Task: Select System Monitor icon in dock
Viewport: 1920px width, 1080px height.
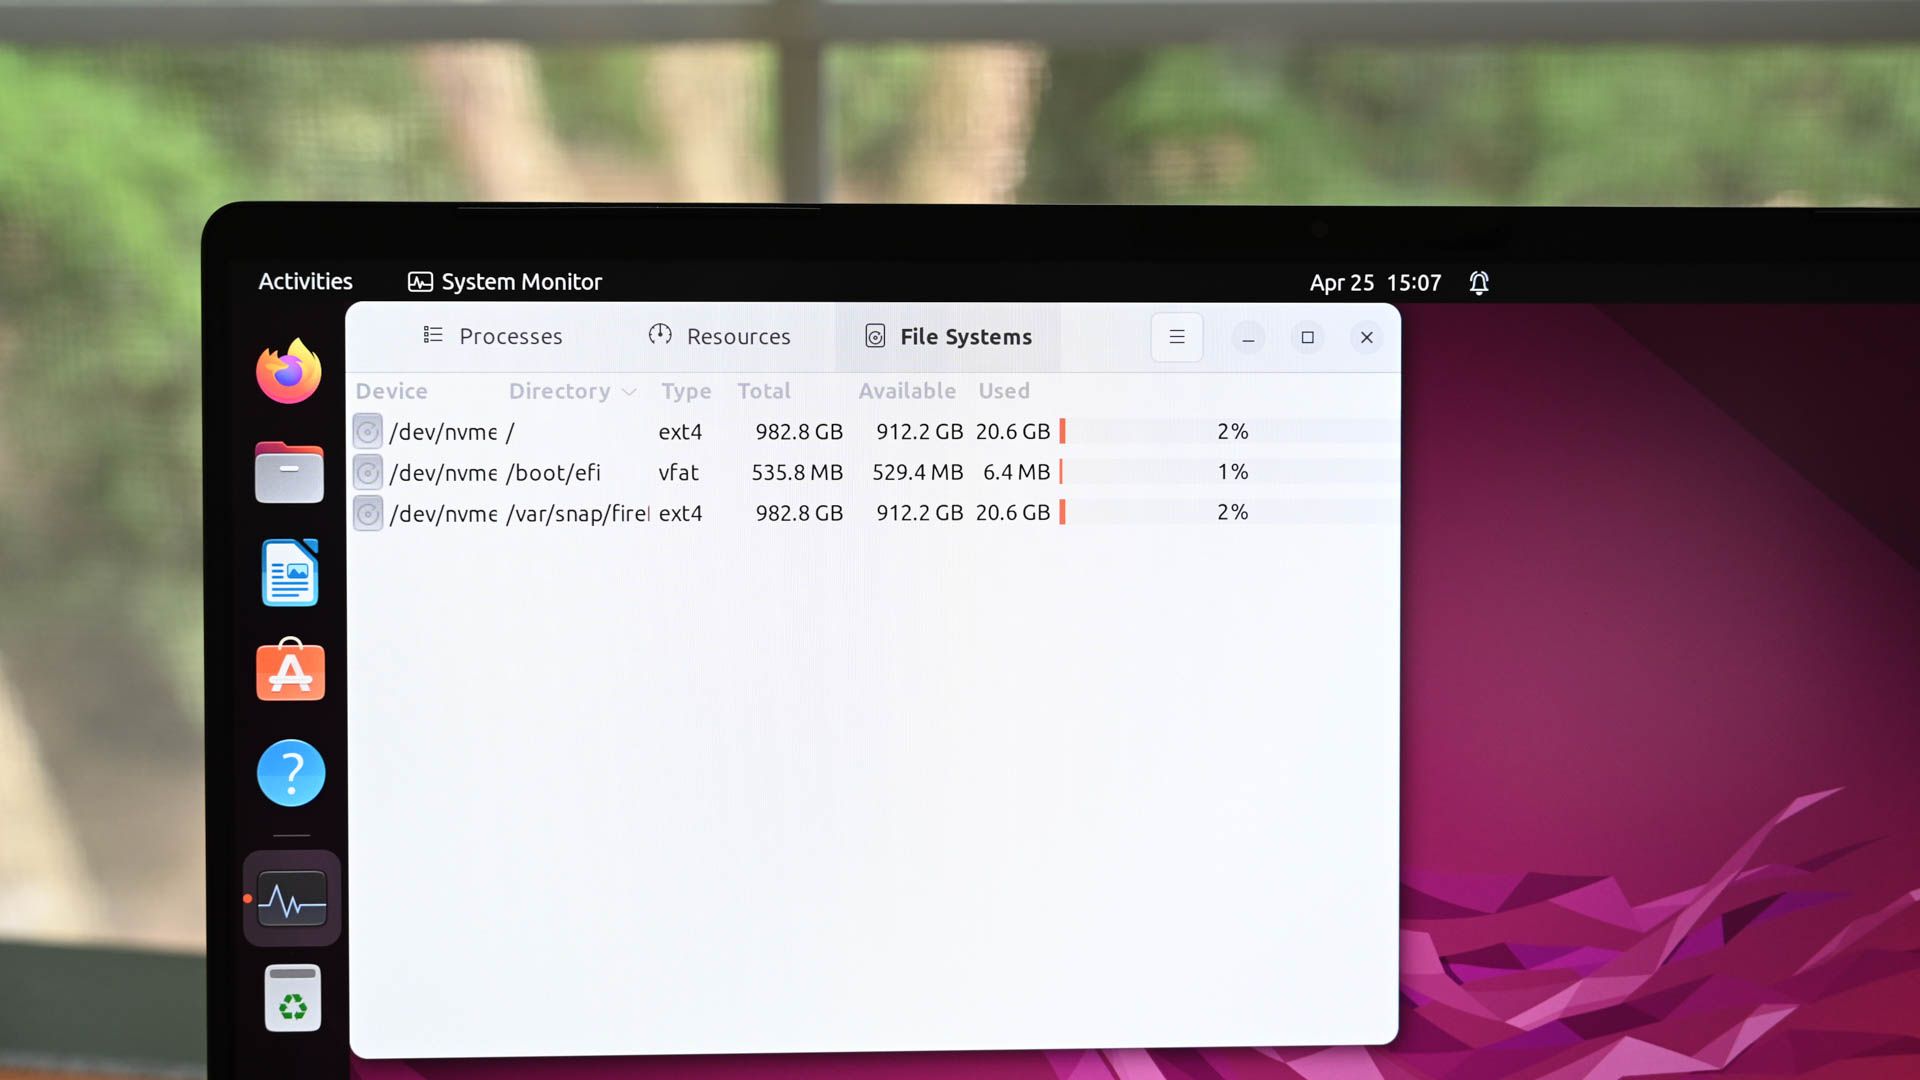Action: click(x=292, y=899)
